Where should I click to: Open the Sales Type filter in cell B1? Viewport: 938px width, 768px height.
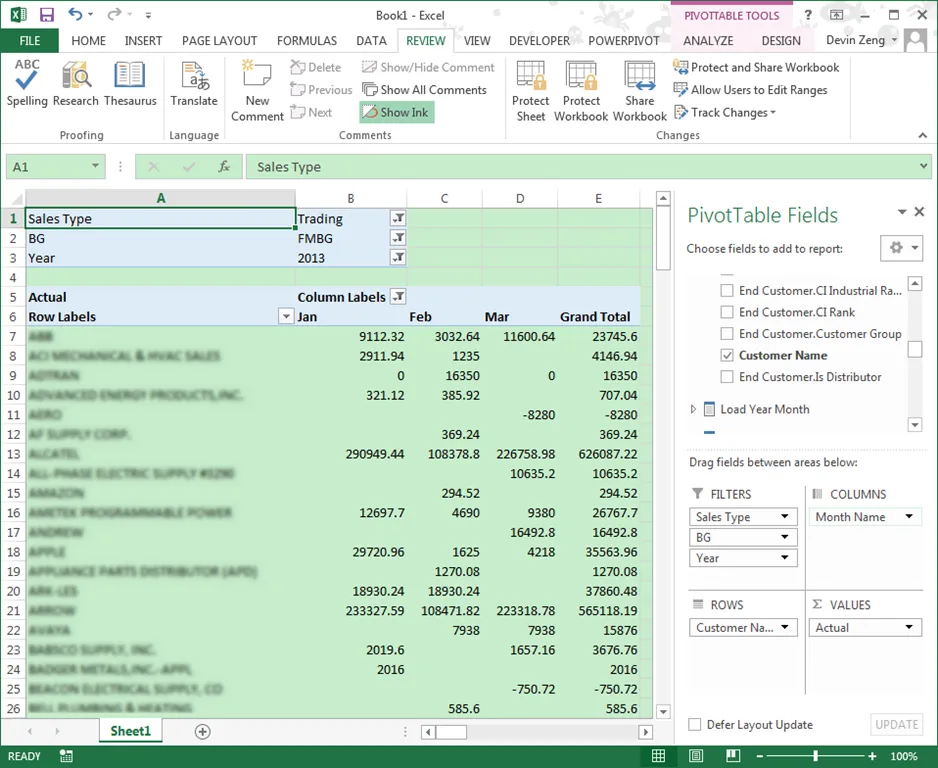(398, 218)
